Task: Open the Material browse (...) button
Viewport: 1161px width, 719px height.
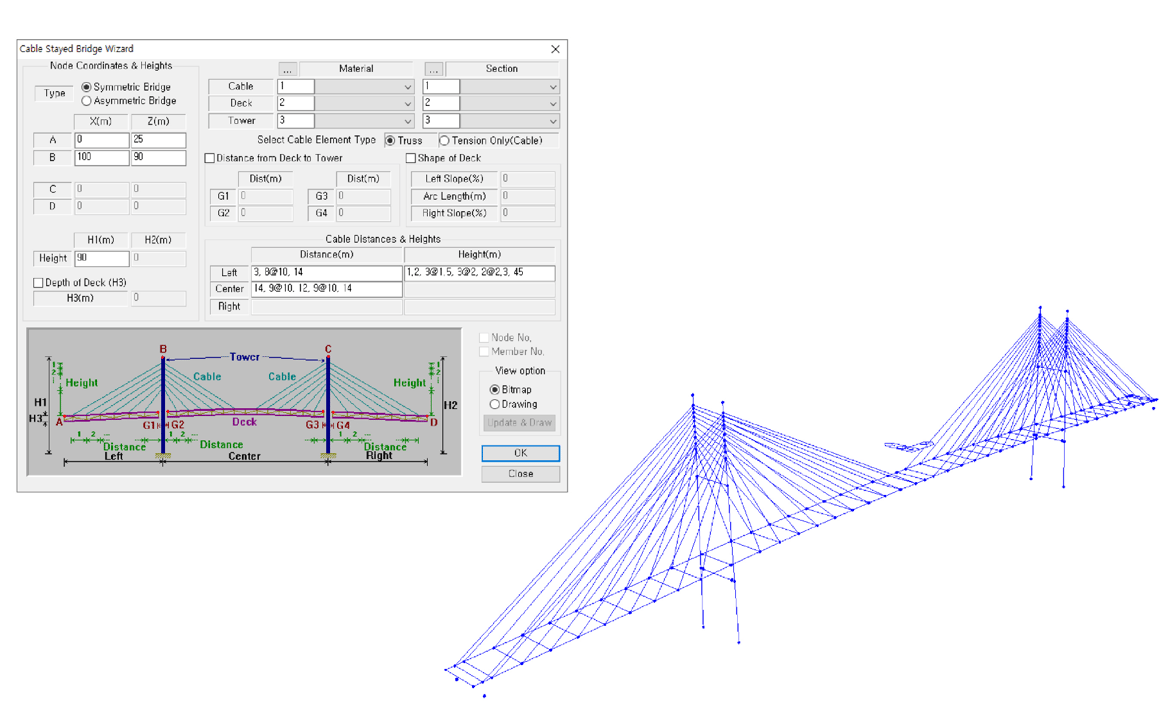Action: click(288, 69)
